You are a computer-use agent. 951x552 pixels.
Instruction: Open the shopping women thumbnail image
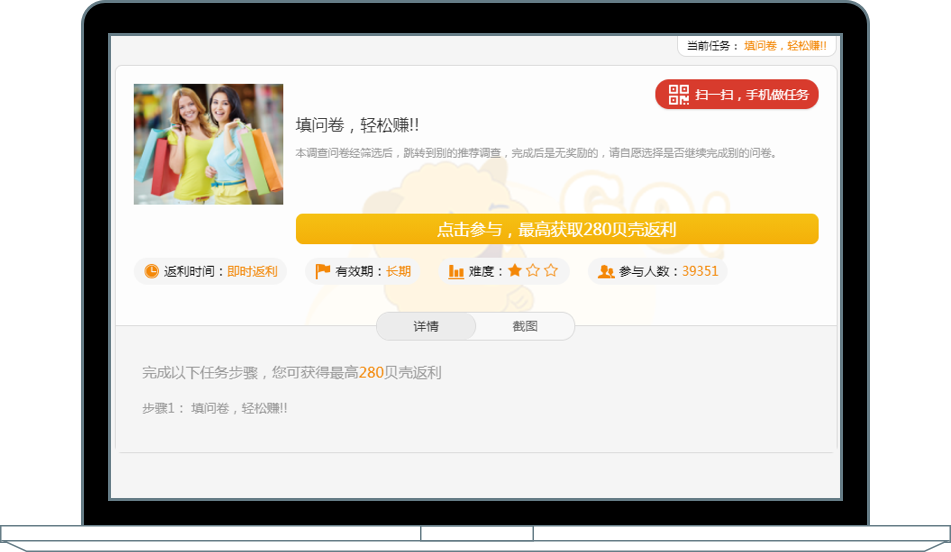tap(208, 144)
